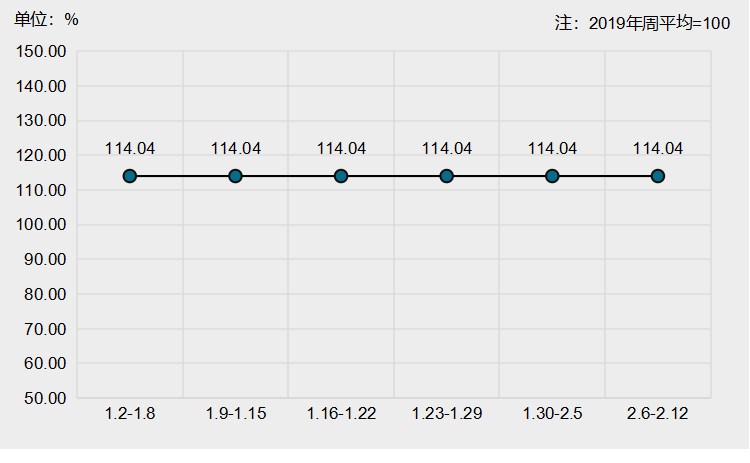Click the data point for 1.23-1.29
Screen dimensions: 750x463
point(447,176)
